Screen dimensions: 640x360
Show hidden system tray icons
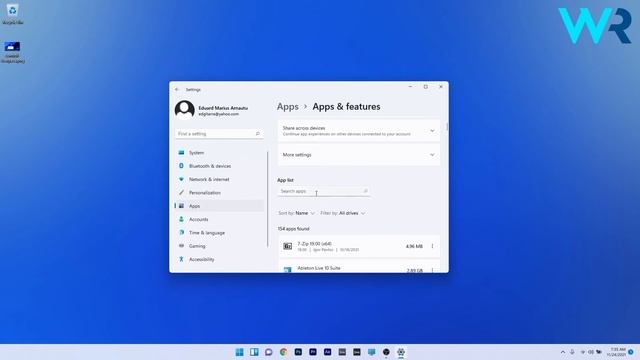point(563,352)
